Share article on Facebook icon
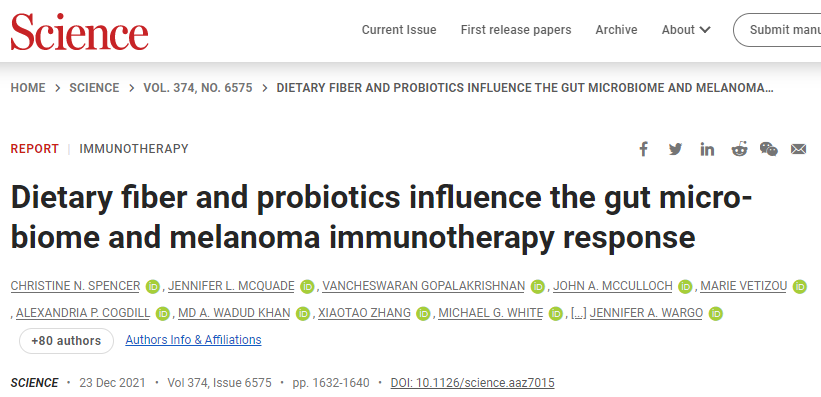The height and width of the screenshot is (397, 821). coord(644,149)
